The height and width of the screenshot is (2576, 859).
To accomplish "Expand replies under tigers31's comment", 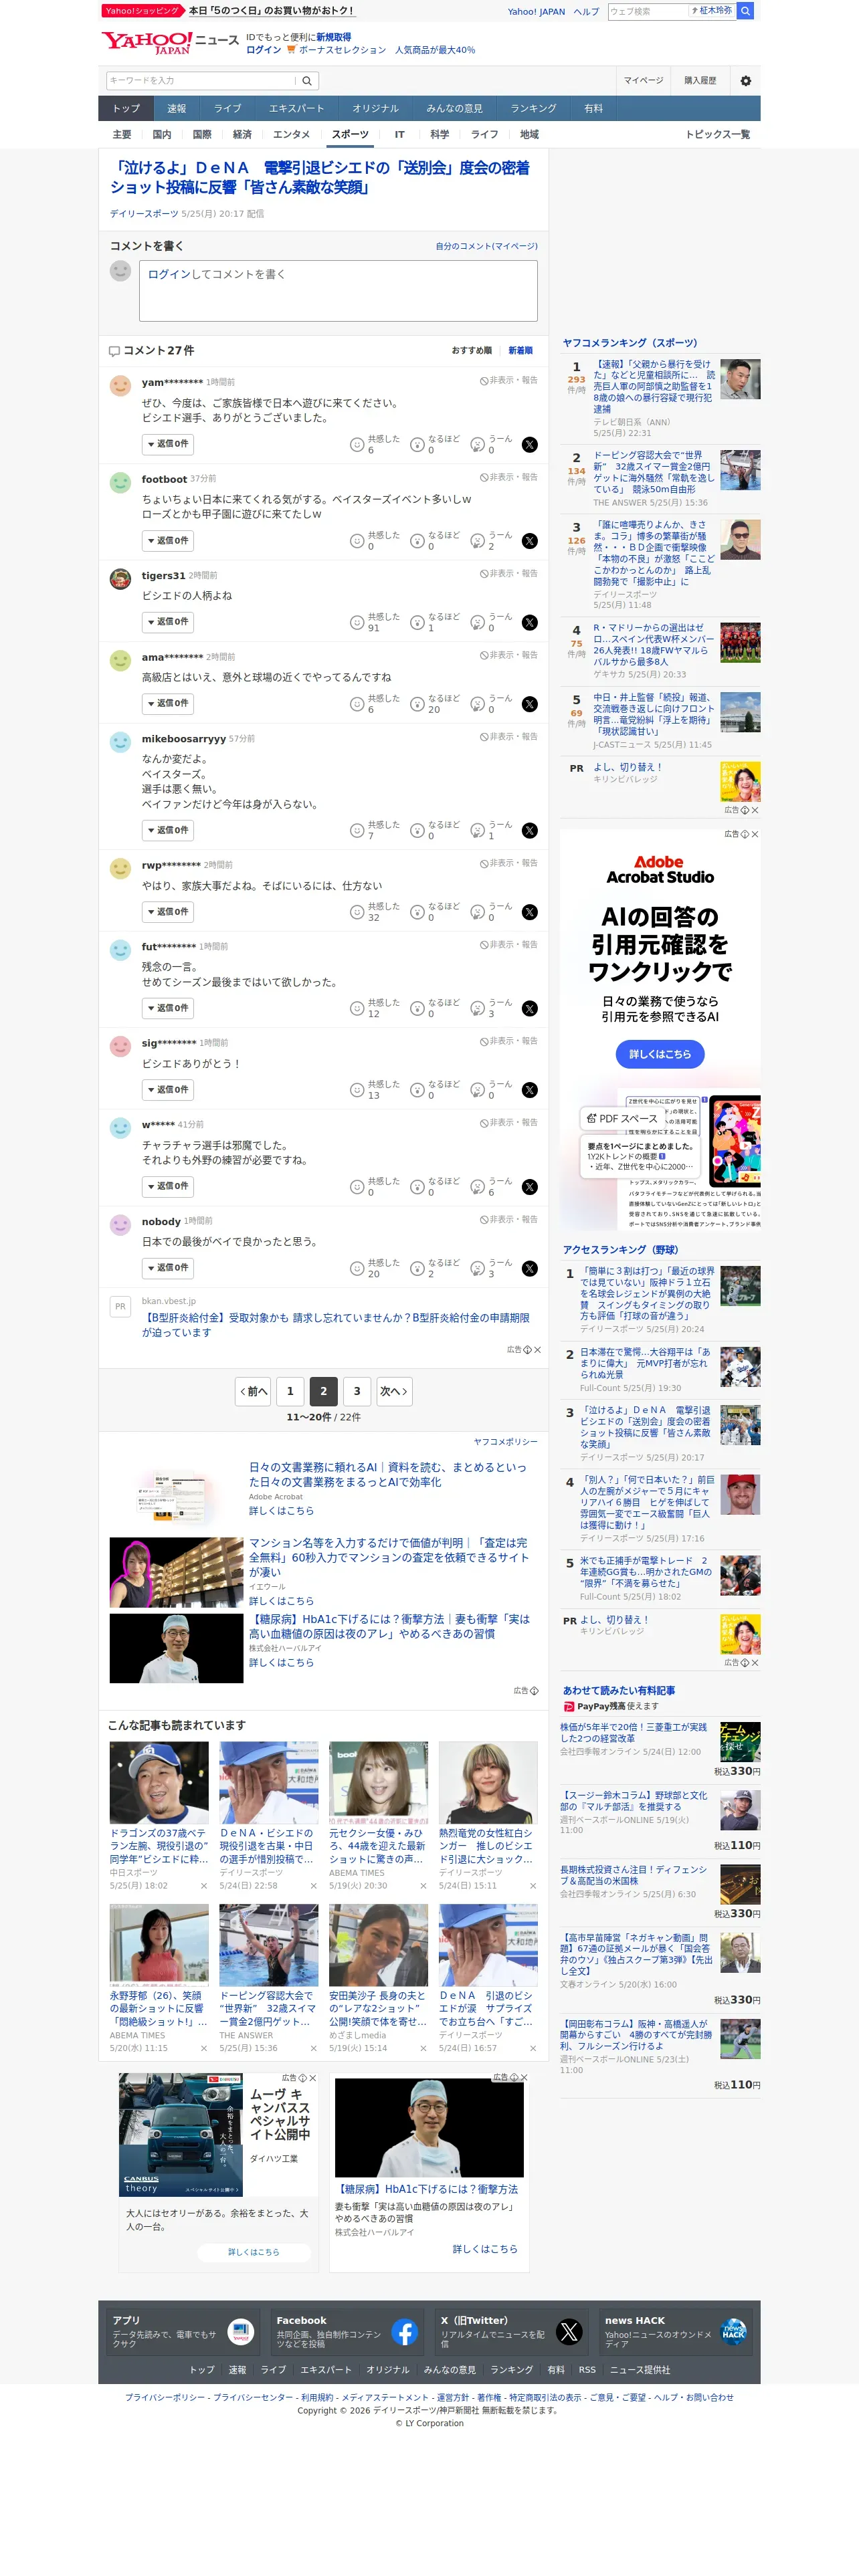I will [x=168, y=622].
